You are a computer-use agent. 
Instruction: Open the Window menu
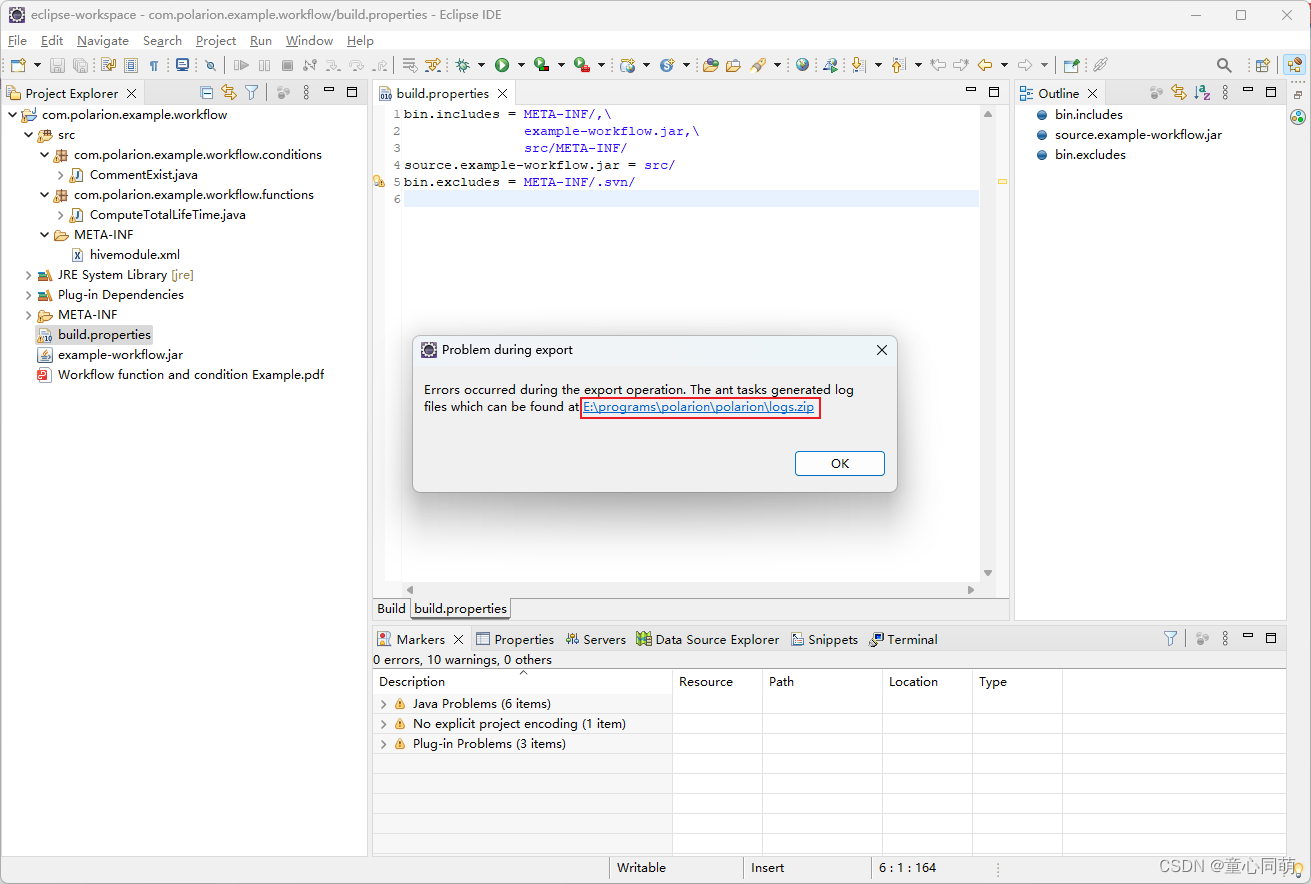pos(309,41)
